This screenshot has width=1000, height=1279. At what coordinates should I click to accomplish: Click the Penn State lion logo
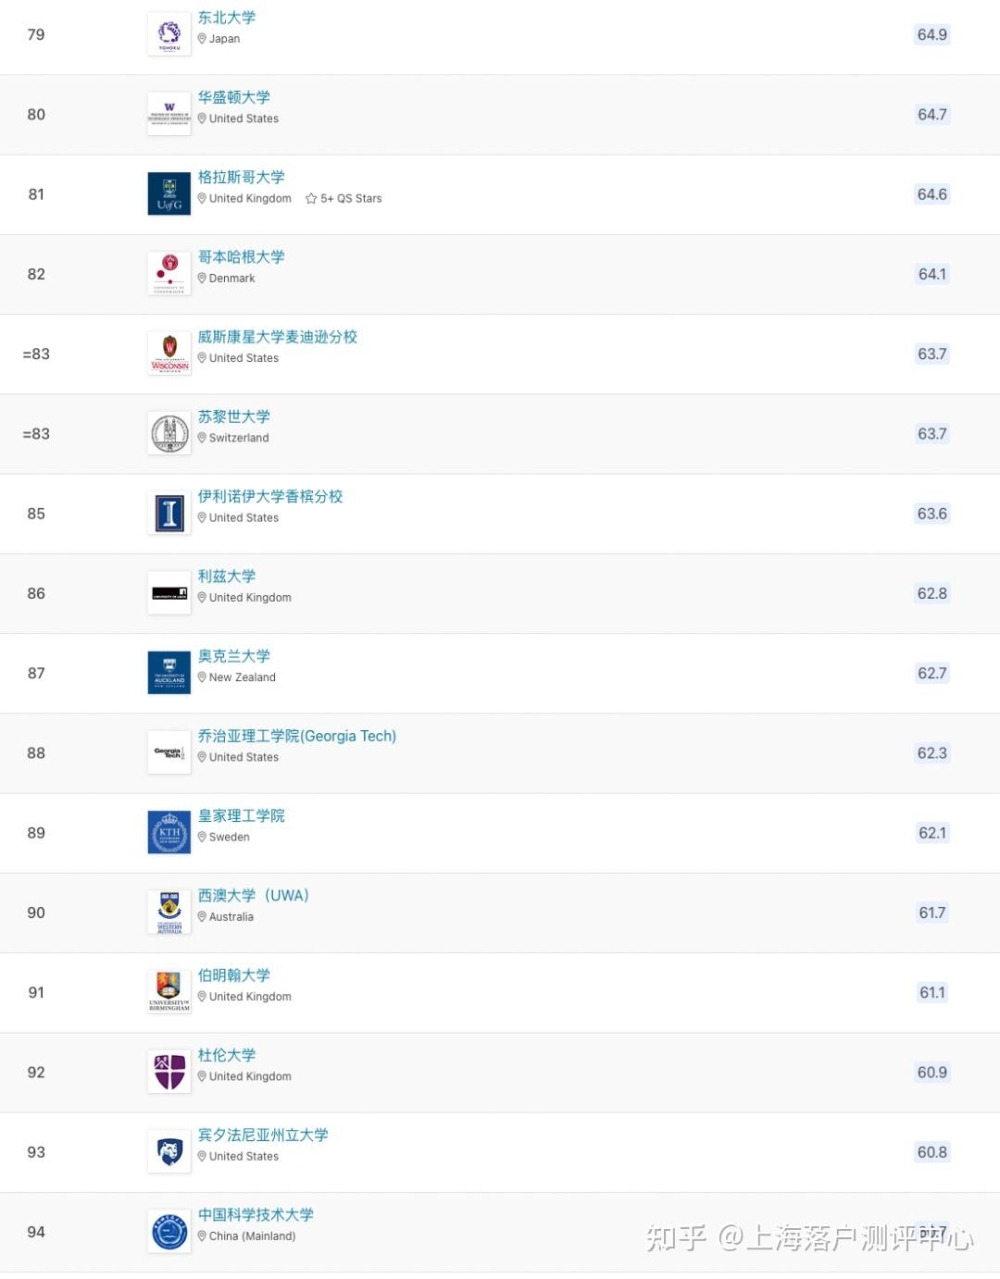pyautogui.click(x=169, y=1152)
